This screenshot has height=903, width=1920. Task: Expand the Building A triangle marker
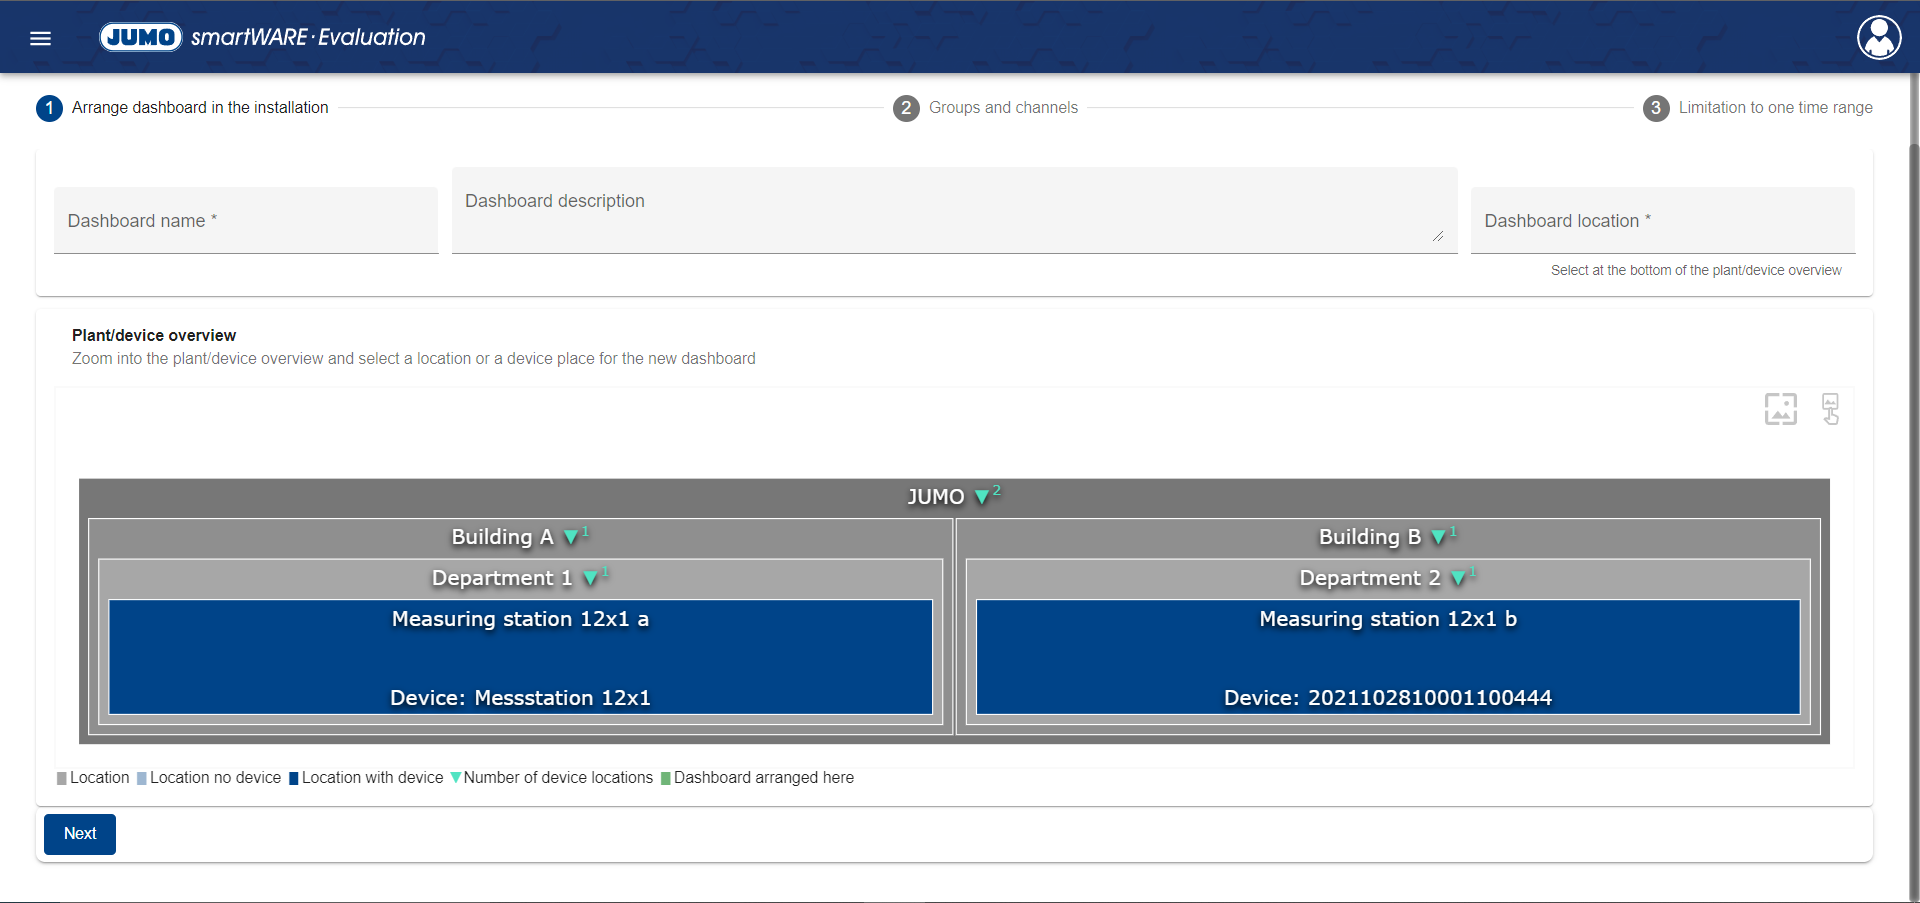[571, 538]
